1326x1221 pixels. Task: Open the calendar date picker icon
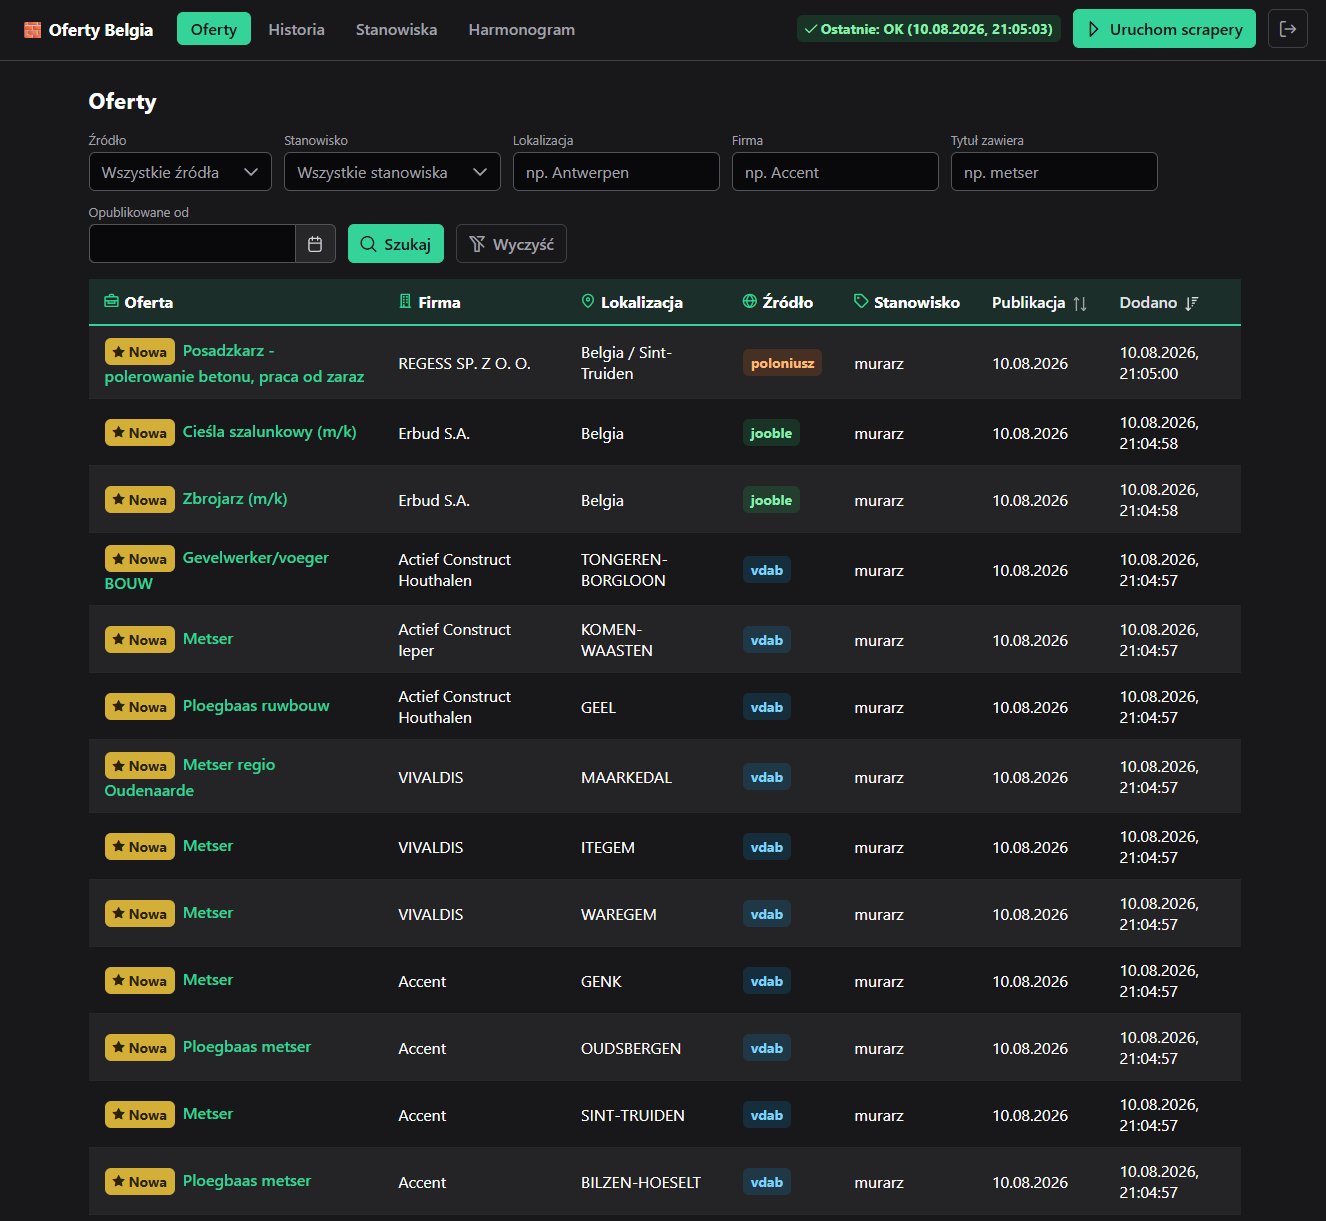[315, 244]
